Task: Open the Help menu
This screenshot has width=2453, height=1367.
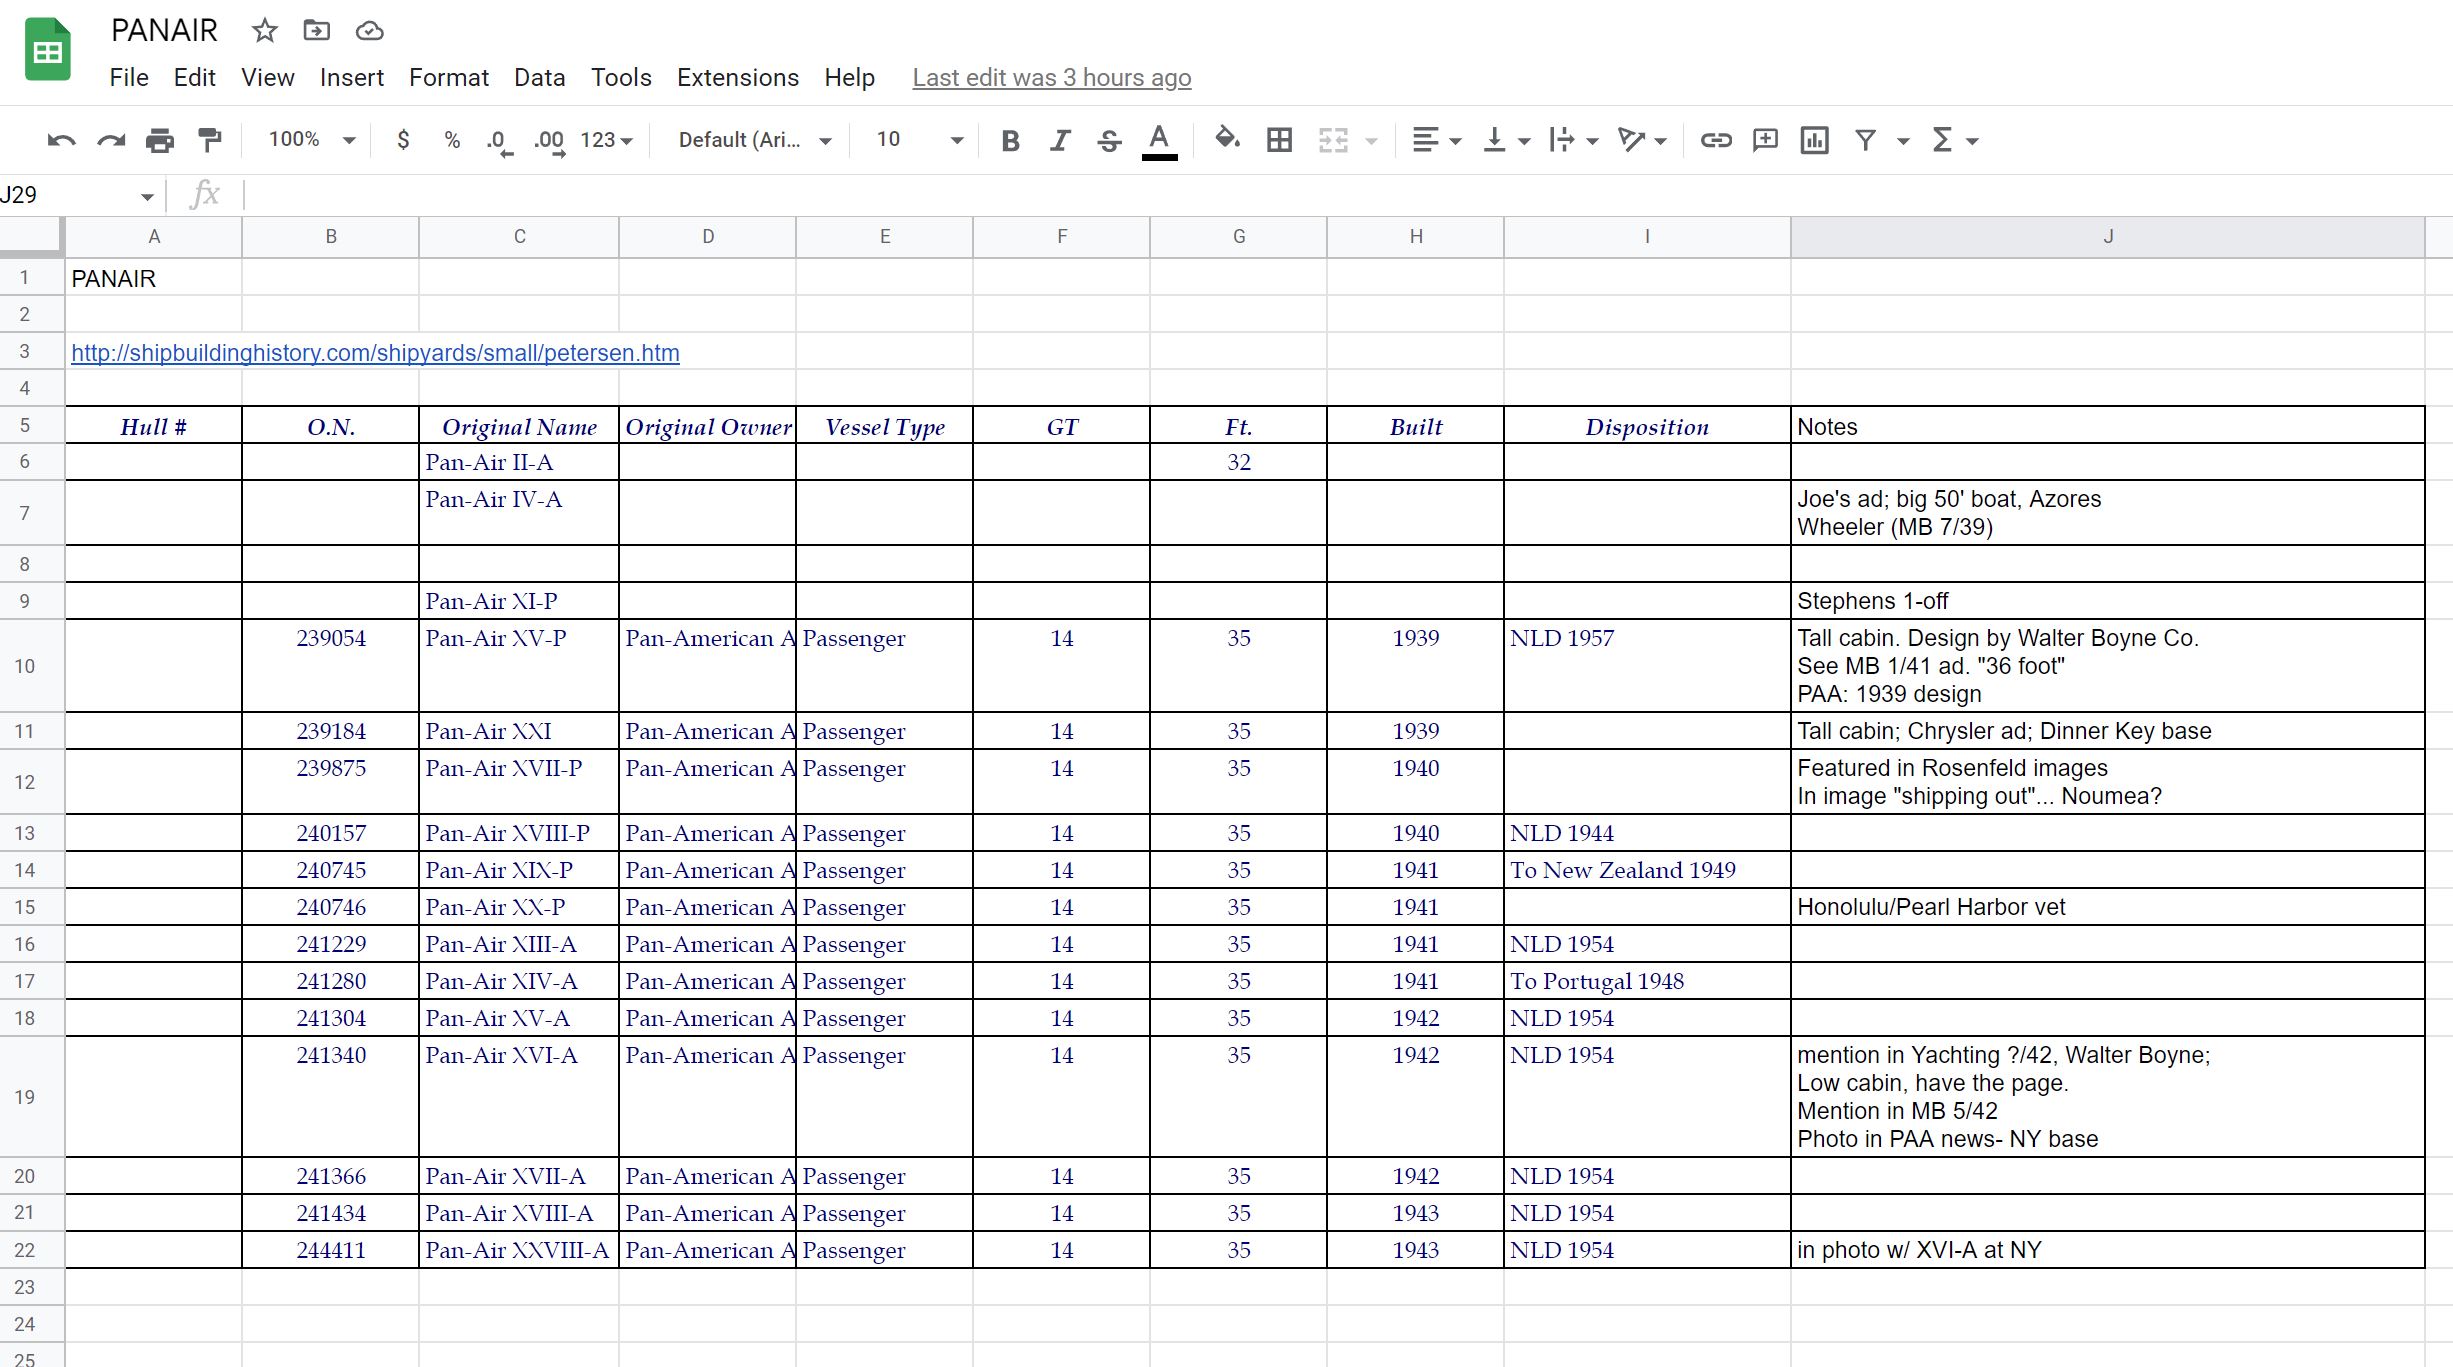Action: 849,78
